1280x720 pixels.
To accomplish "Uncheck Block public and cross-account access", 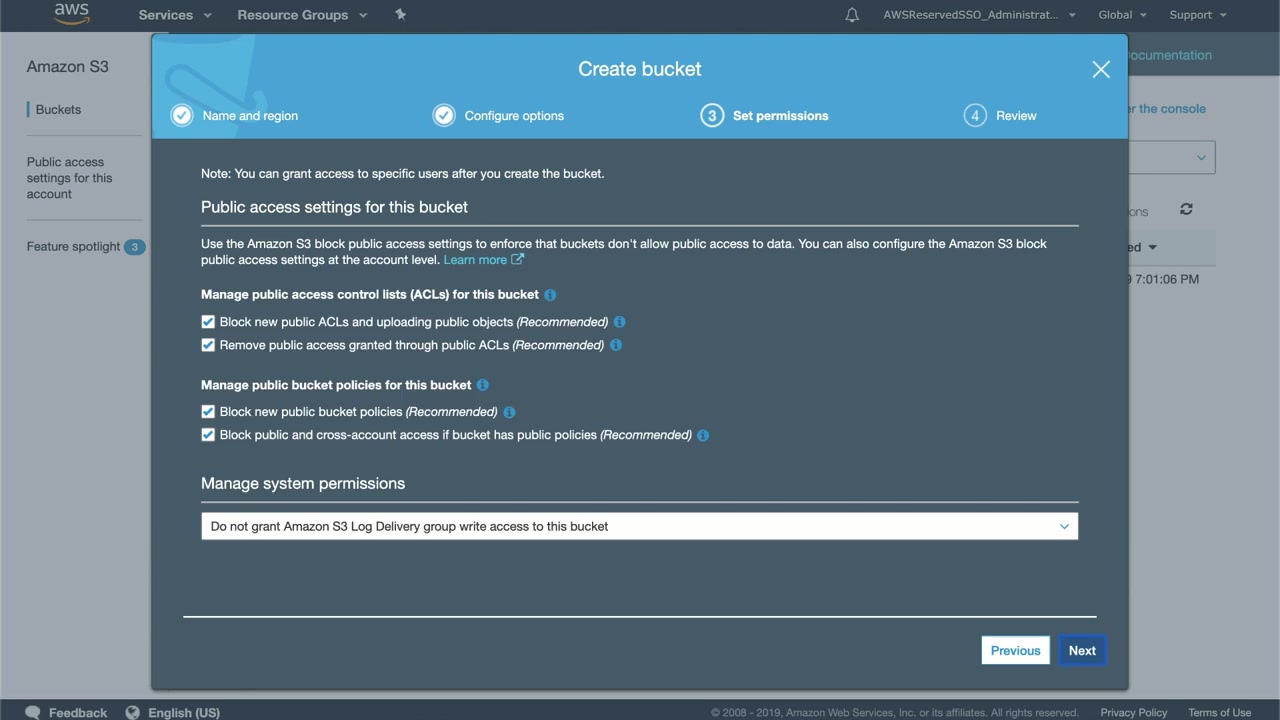I will pyautogui.click(x=208, y=435).
